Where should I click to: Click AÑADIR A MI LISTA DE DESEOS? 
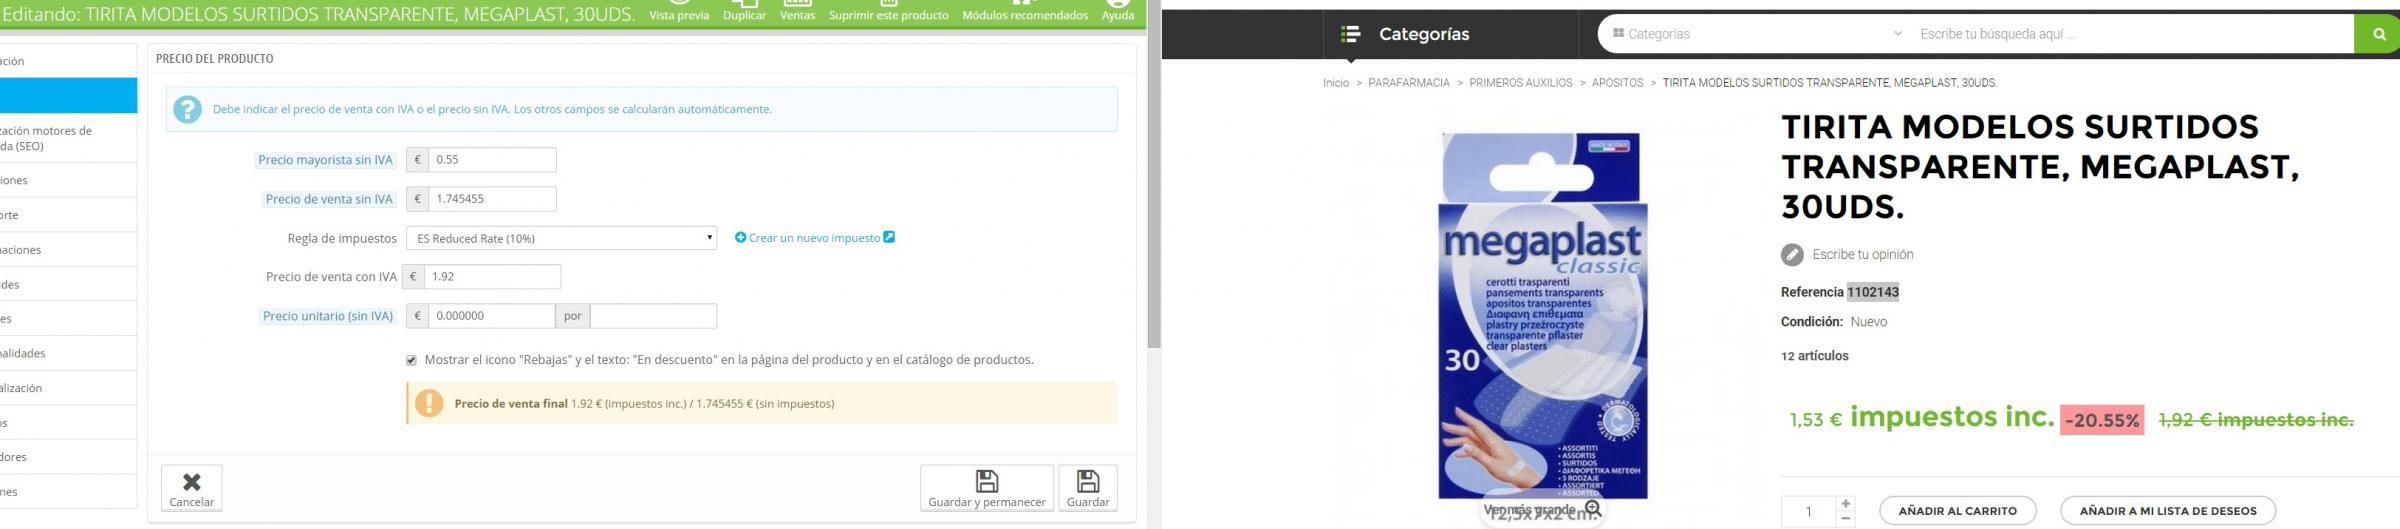pos(2168,511)
